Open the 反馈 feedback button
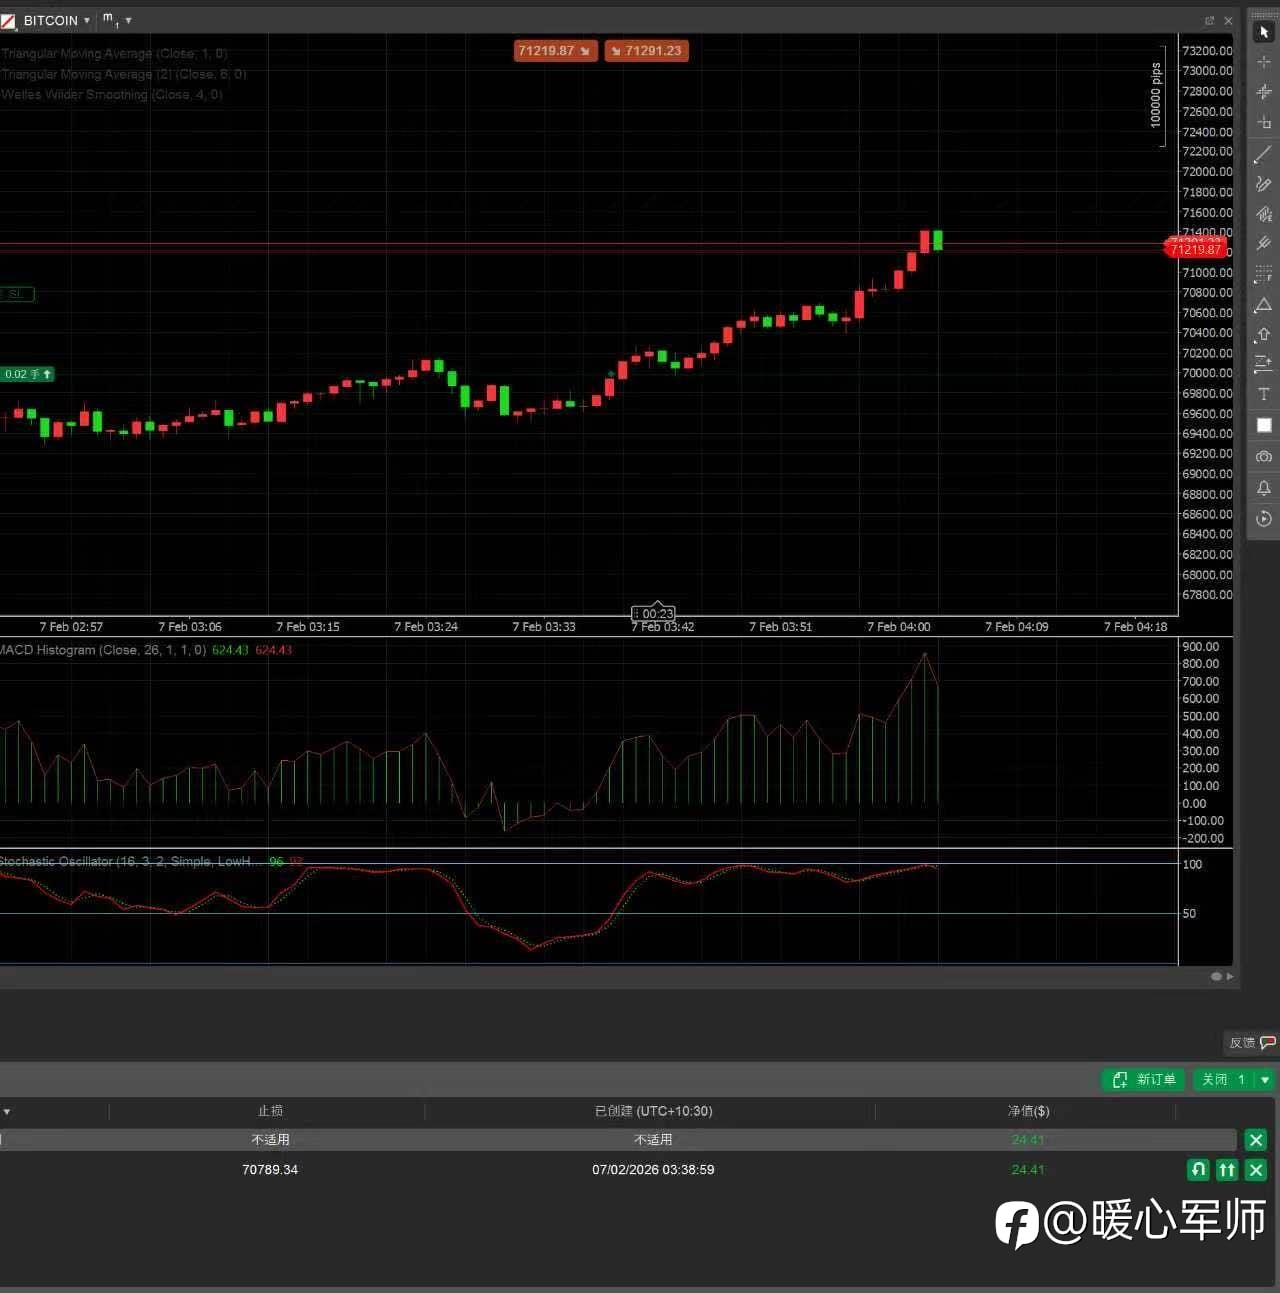The image size is (1280, 1293). (x=1251, y=1043)
